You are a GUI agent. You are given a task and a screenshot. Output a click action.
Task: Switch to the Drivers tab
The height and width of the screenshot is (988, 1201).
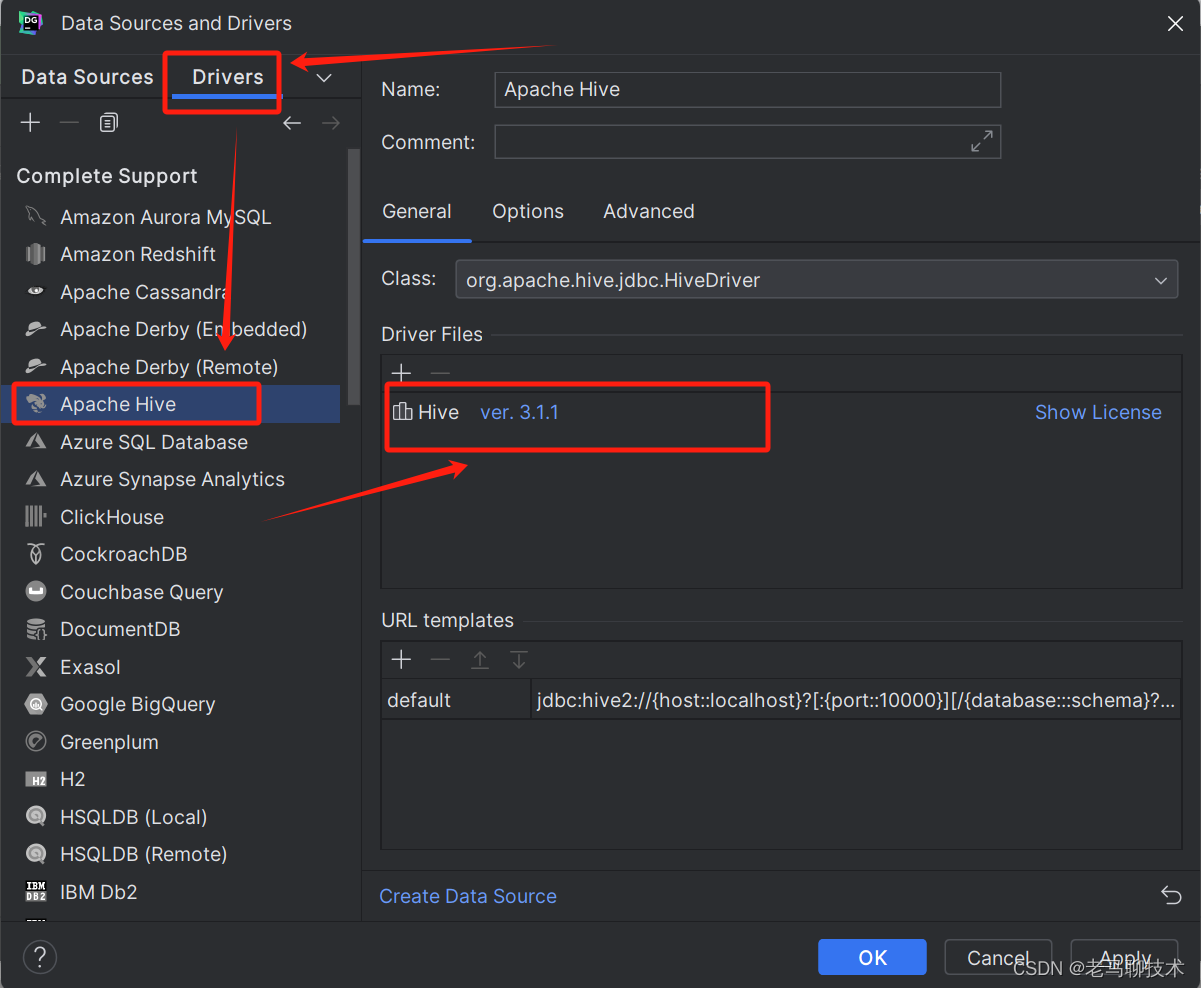228,77
